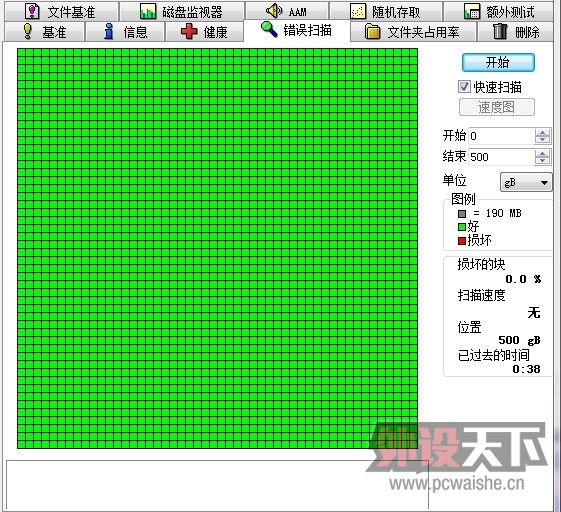Click the 开始 start position input field
Screen dimensions: 561x512
pyautogui.click(x=501, y=136)
